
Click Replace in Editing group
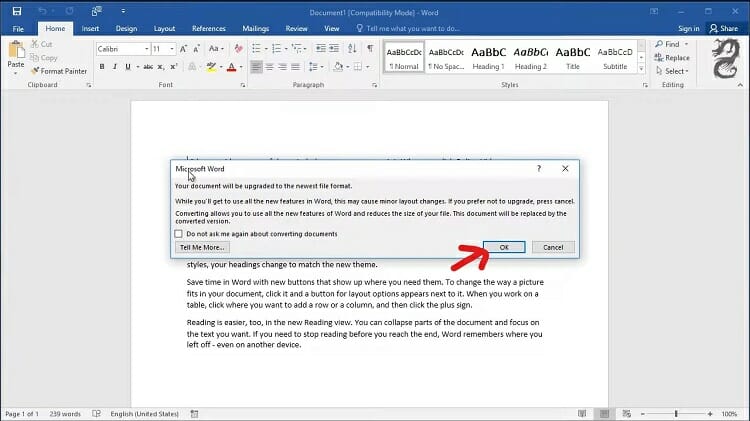click(x=672, y=57)
